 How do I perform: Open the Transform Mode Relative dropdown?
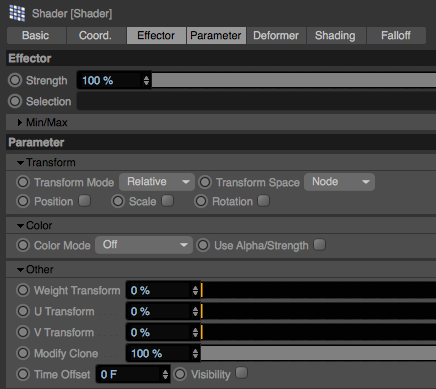pyautogui.click(x=157, y=182)
